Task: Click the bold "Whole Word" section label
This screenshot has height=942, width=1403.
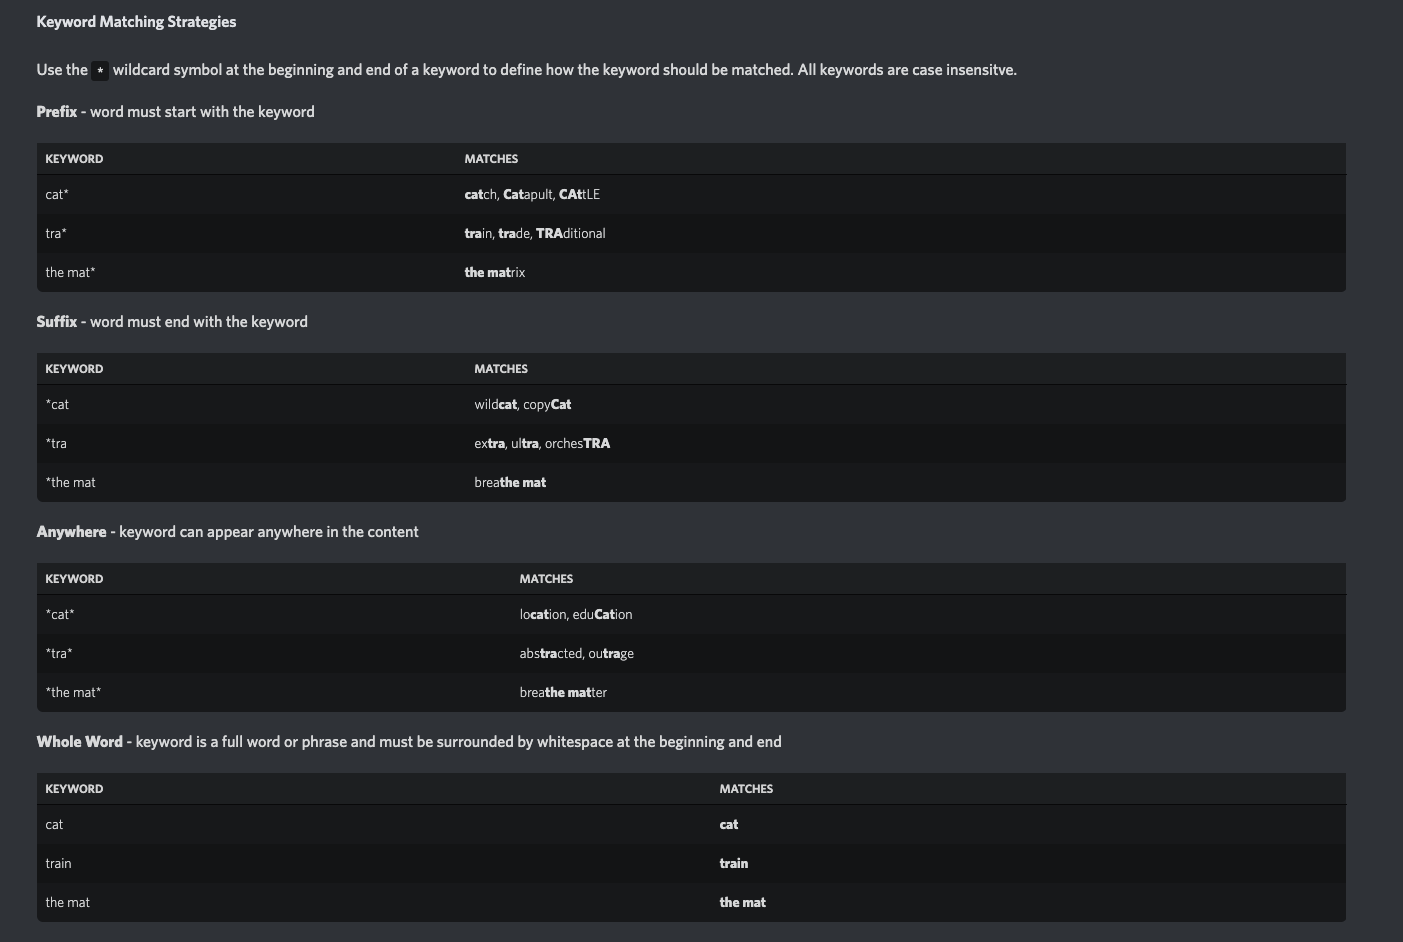Action: [x=79, y=742]
